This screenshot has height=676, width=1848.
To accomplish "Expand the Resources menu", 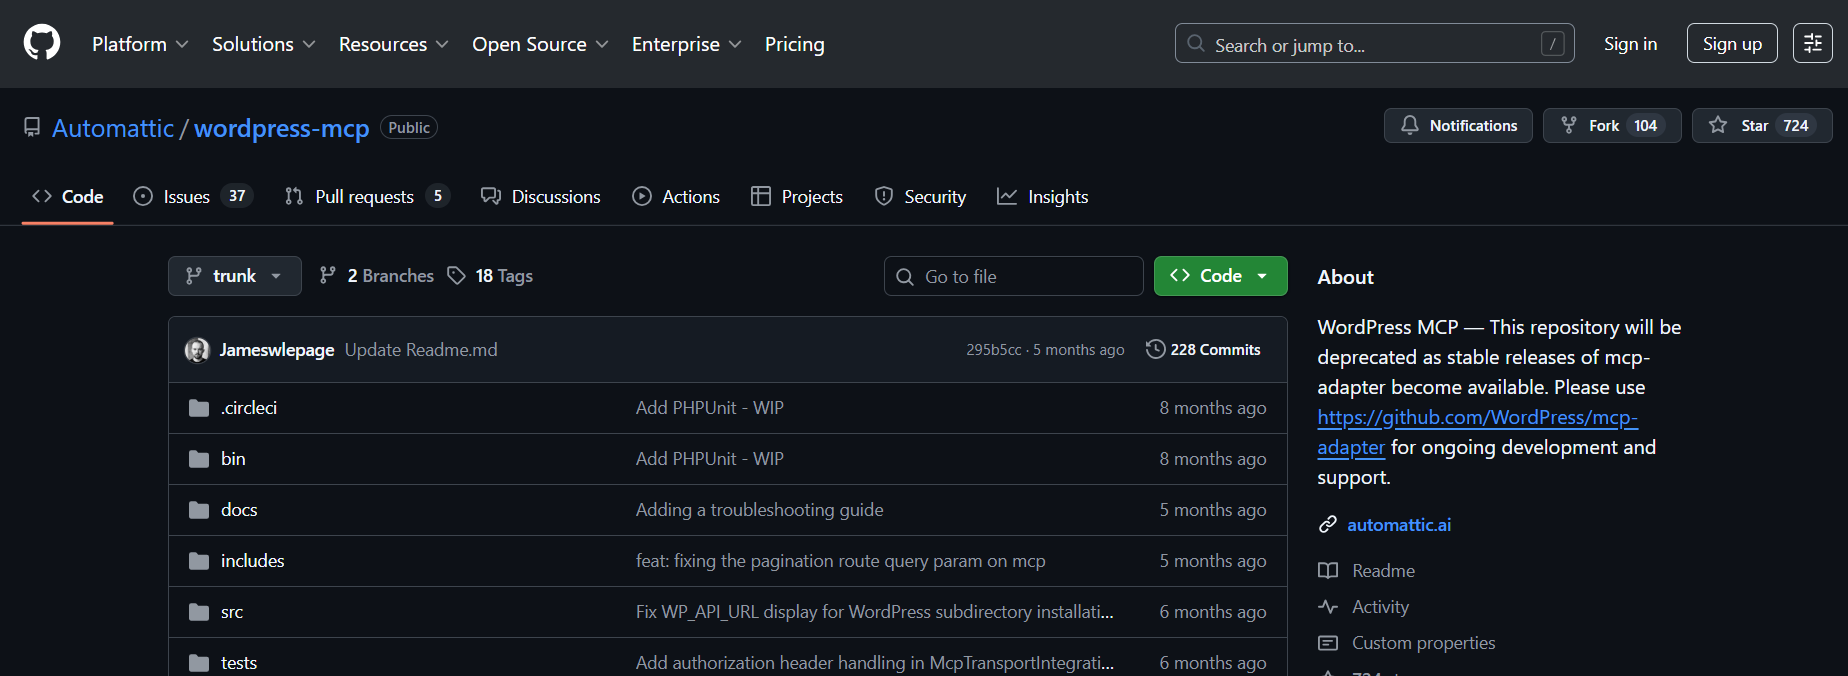I will tap(394, 44).
